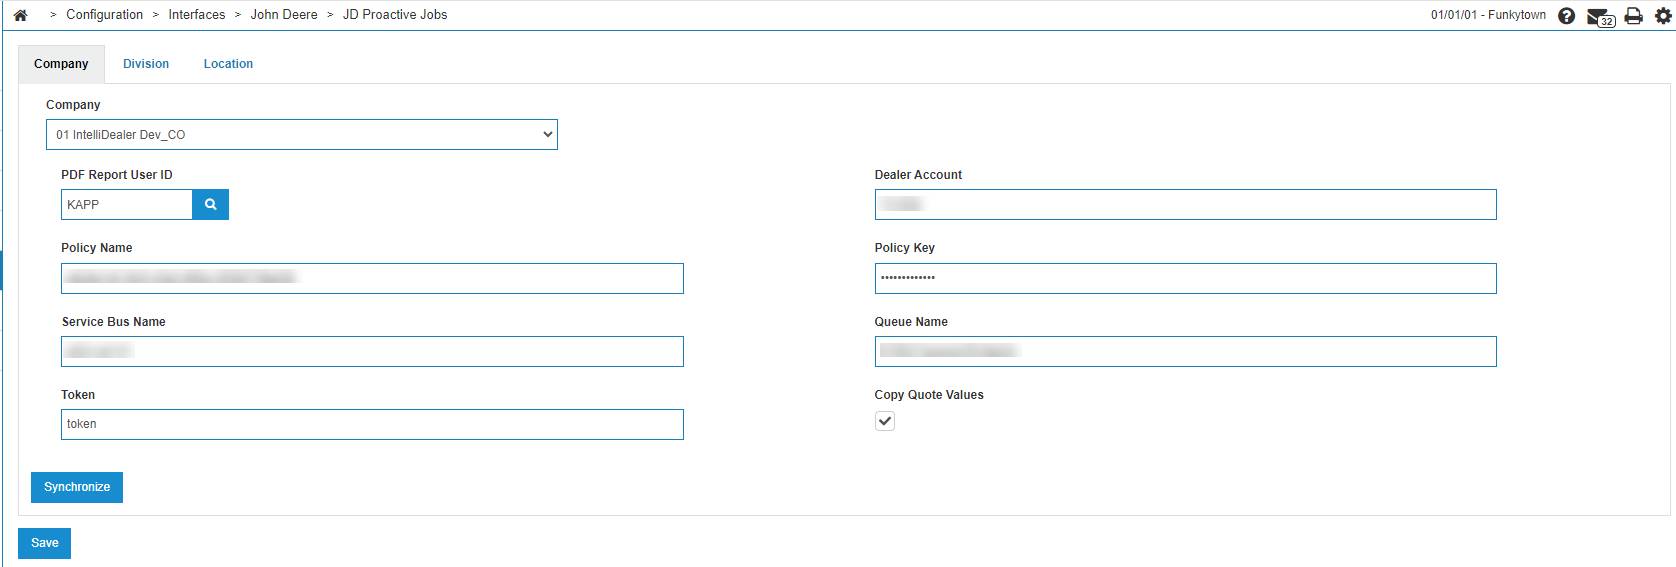This screenshot has width=1676, height=567.
Task: Open John Deere in the breadcrumb
Action: 284,15
